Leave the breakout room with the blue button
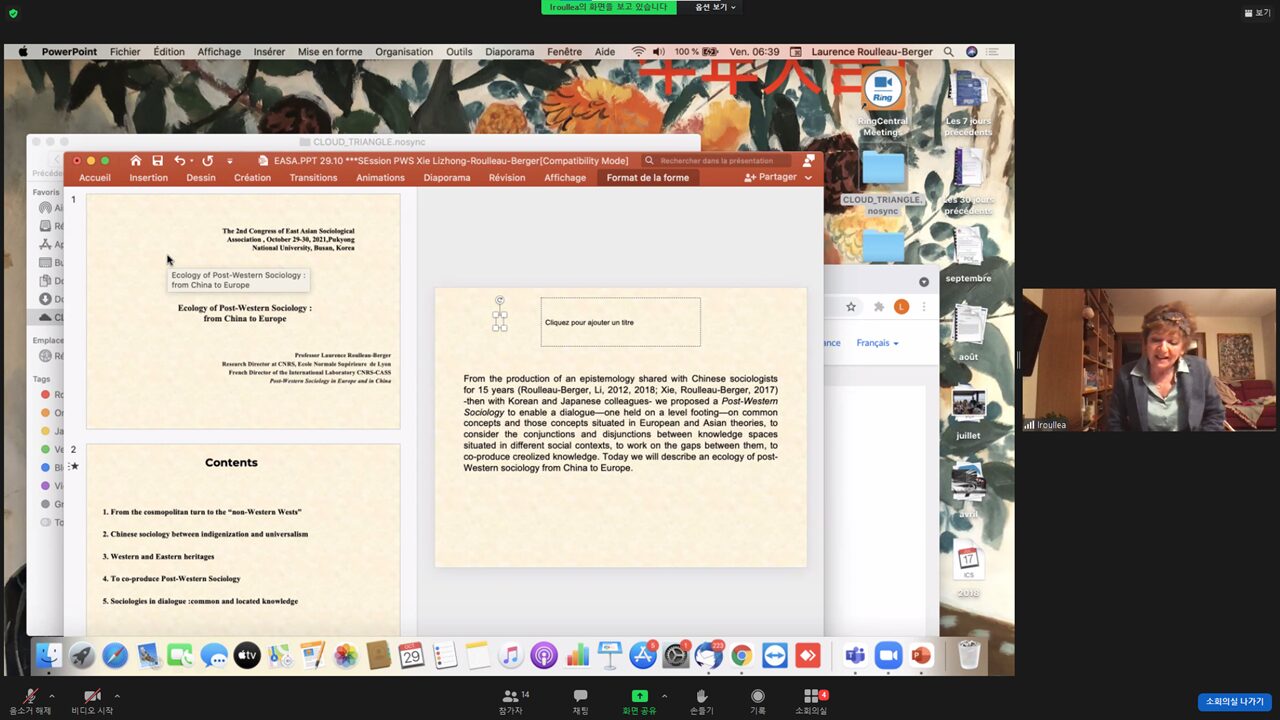 point(1234,701)
